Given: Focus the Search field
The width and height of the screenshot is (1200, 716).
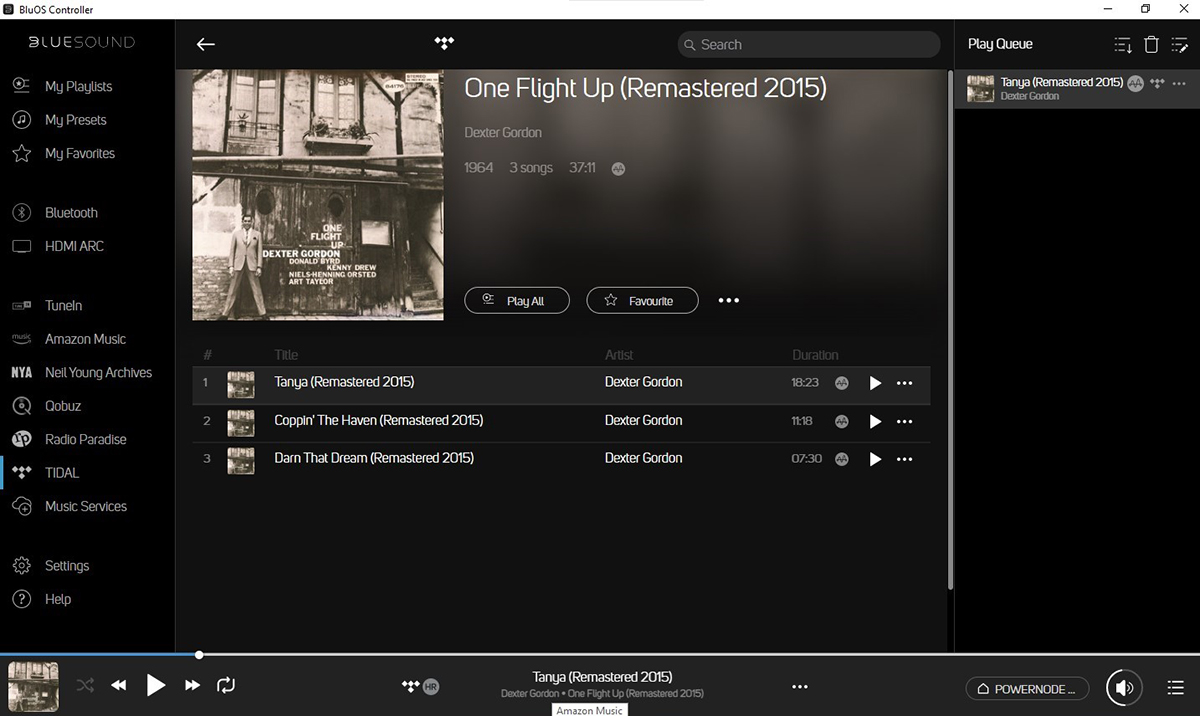Looking at the screenshot, I should coord(809,44).
